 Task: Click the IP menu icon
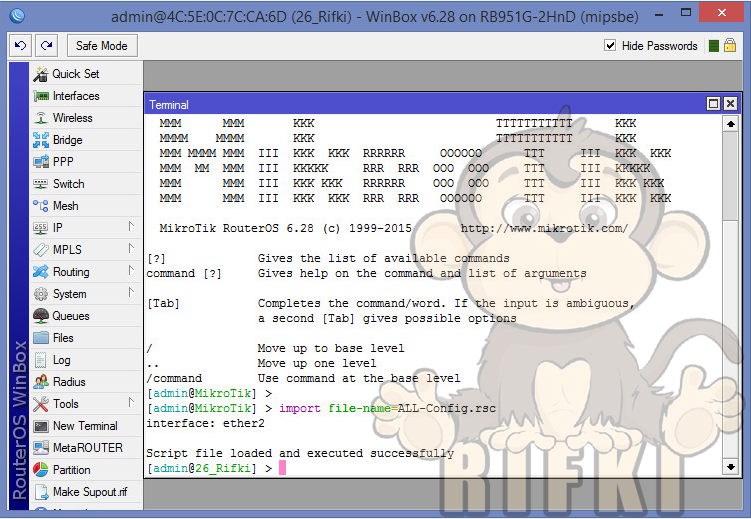[41, 228]
